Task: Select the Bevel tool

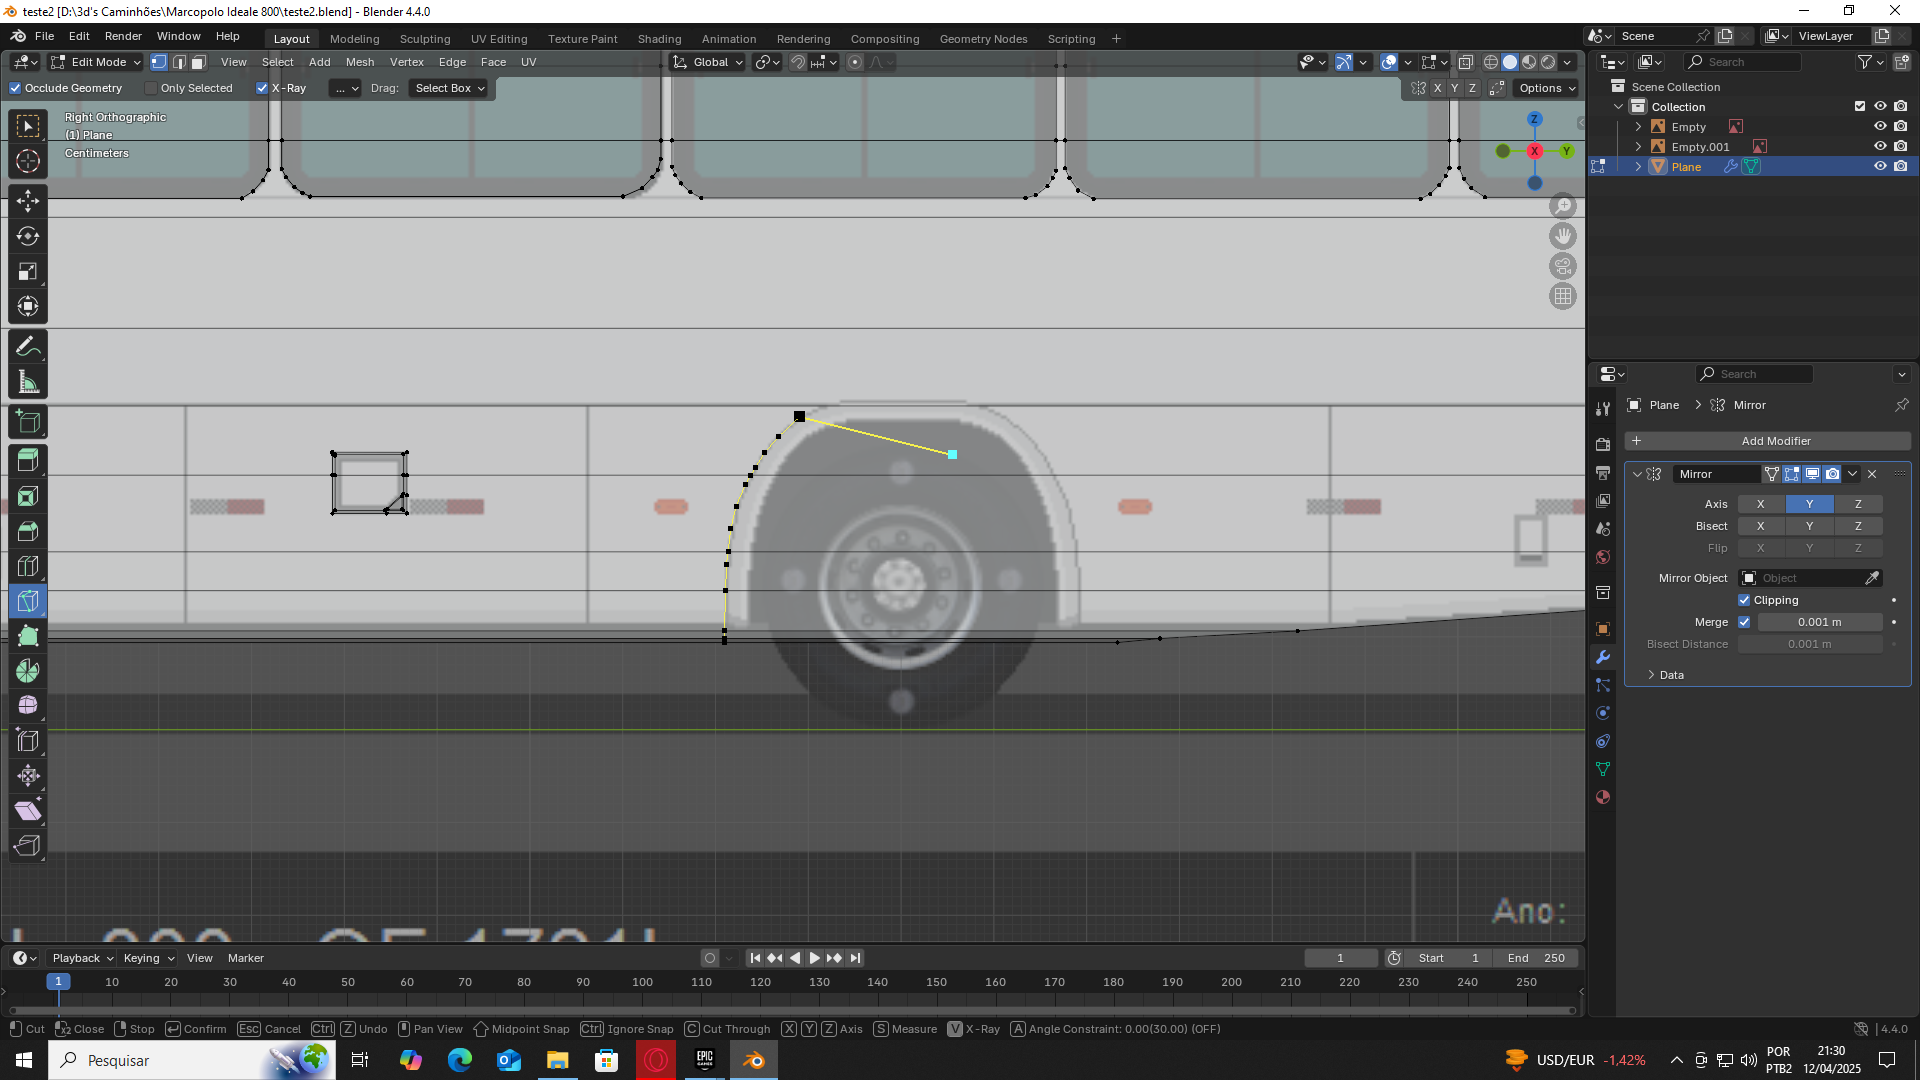Action: [28, 531]
